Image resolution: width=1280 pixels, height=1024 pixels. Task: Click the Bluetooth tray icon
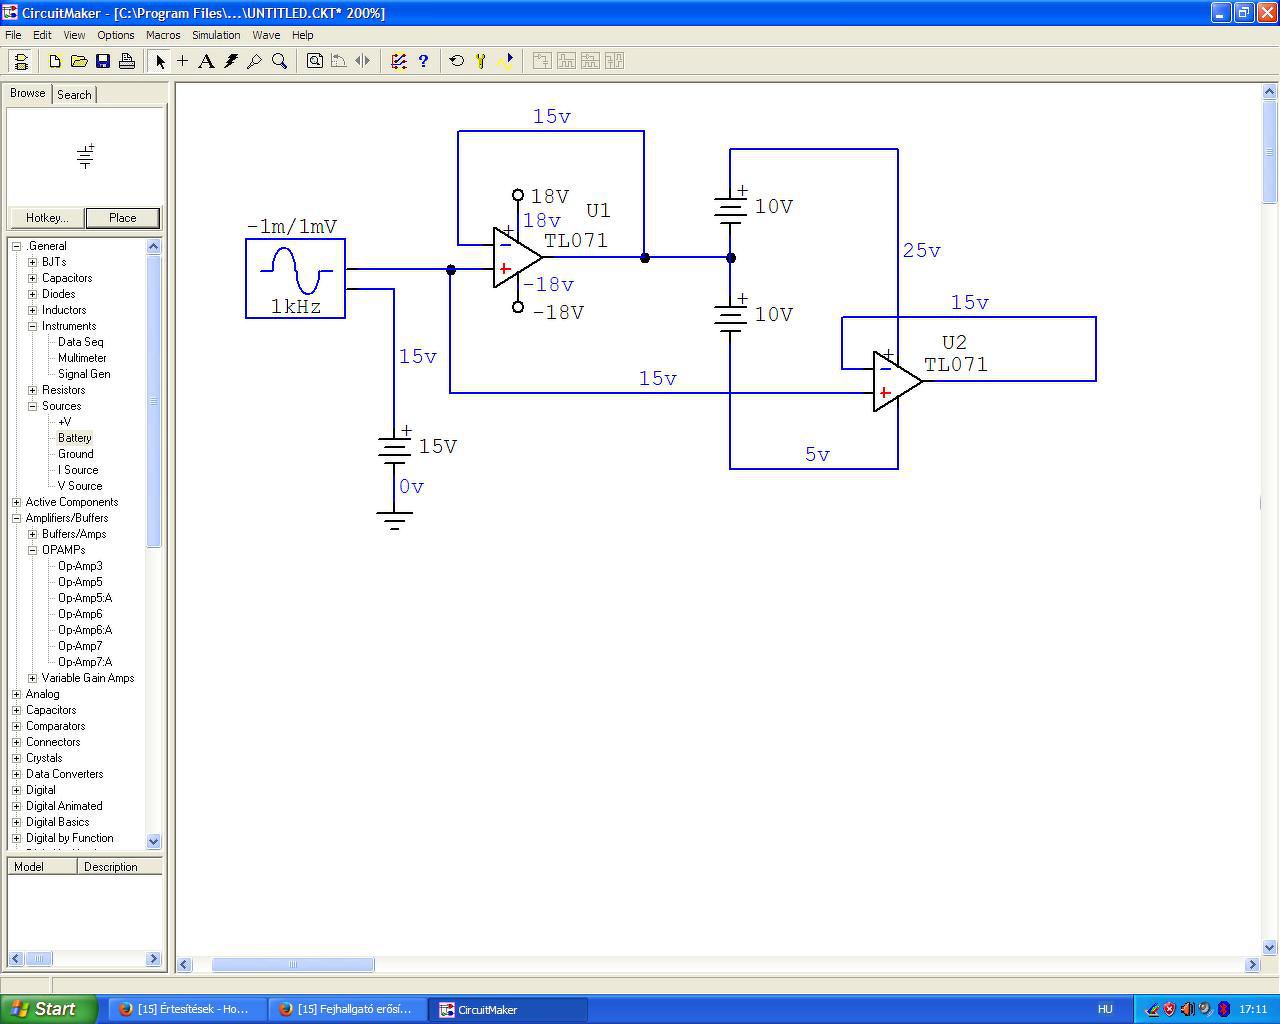pyautogui.click(x=1223, y=1009)
